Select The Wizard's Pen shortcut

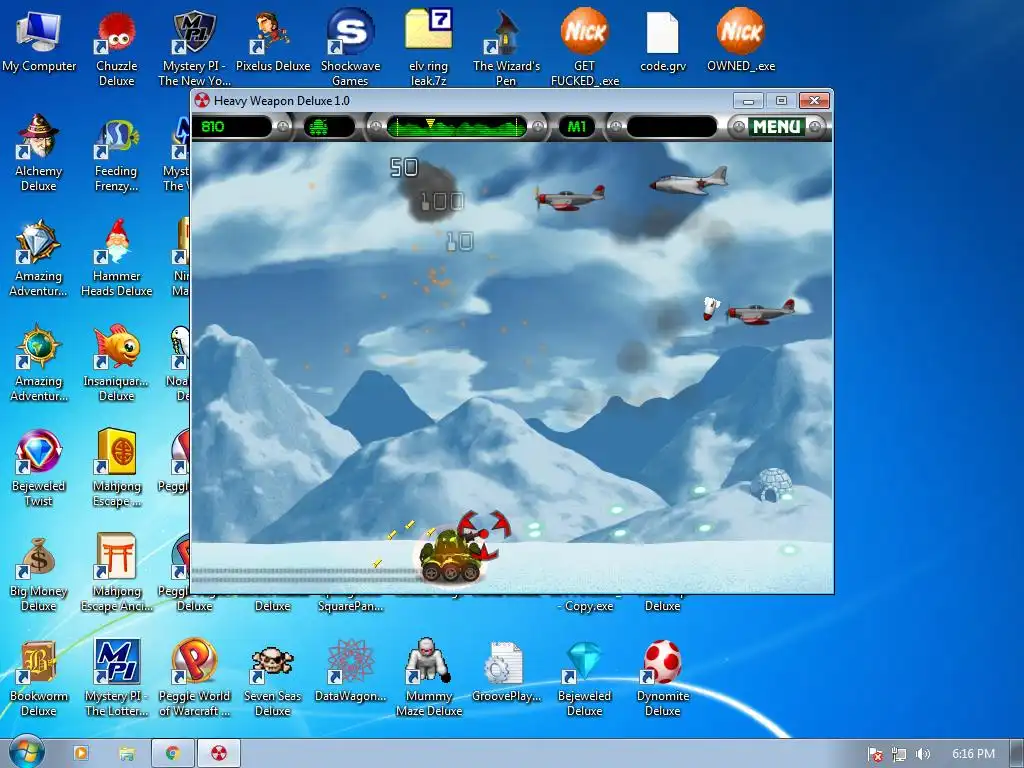pyautogui.click(x=506, y=50)
